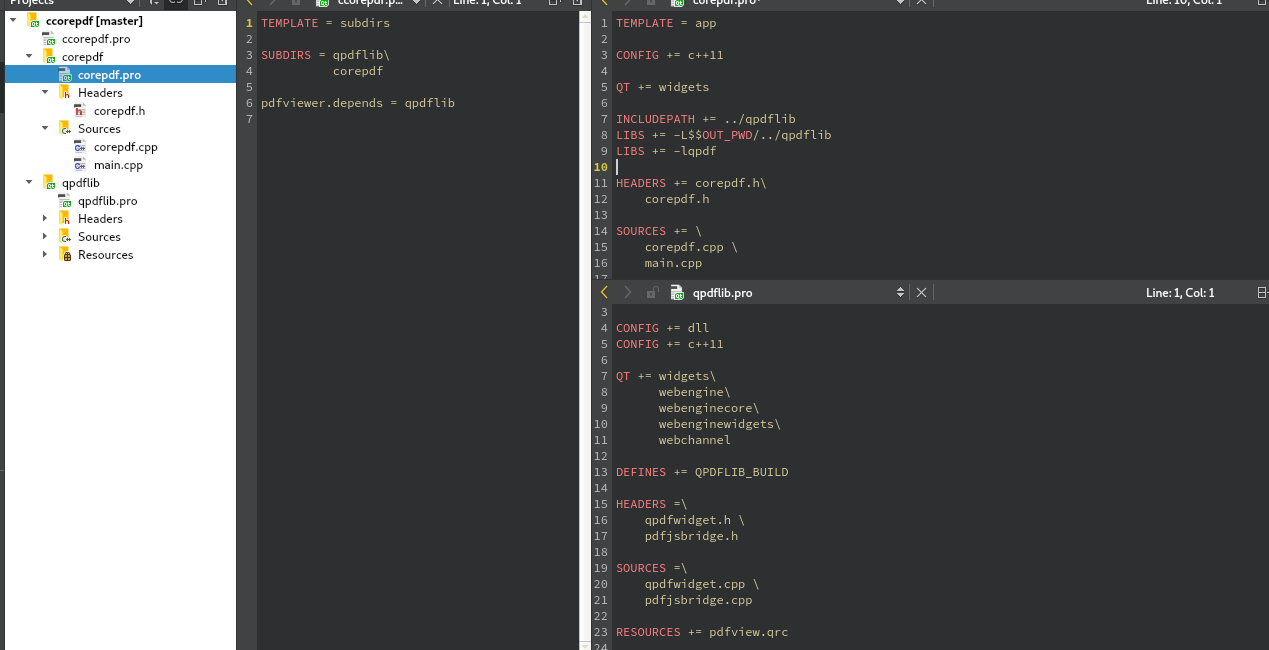Screen dimensions: 1269x650
Task: Click 'qpdfwidget.h \' in the HEADERS list
Action: click(x=695, y=520)
